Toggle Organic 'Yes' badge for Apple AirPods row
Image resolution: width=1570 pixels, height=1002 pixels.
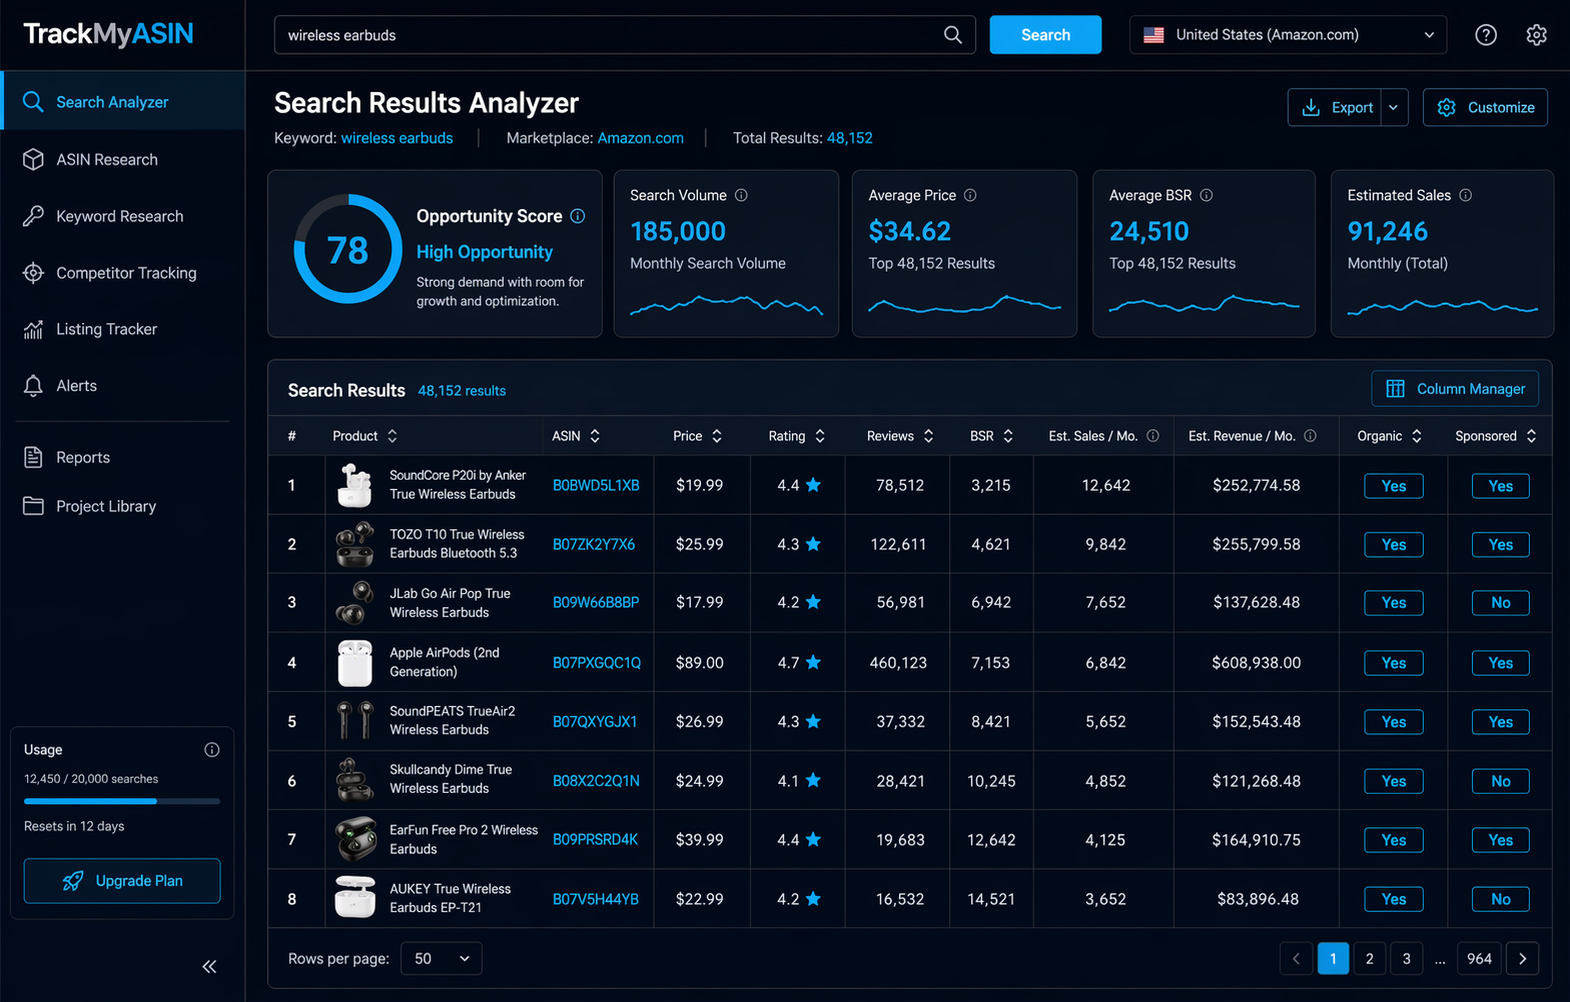tap(1394, 663)
